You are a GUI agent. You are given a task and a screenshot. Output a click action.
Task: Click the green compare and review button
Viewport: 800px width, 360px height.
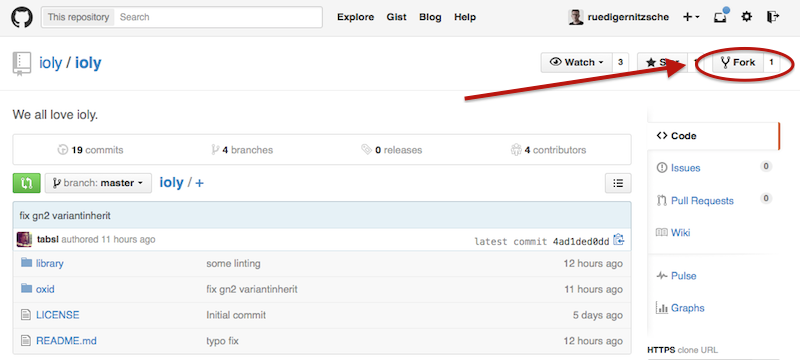27,183
